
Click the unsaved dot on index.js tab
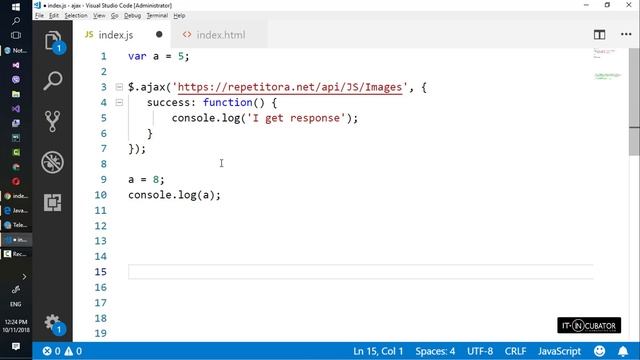[x=159, y=35]
